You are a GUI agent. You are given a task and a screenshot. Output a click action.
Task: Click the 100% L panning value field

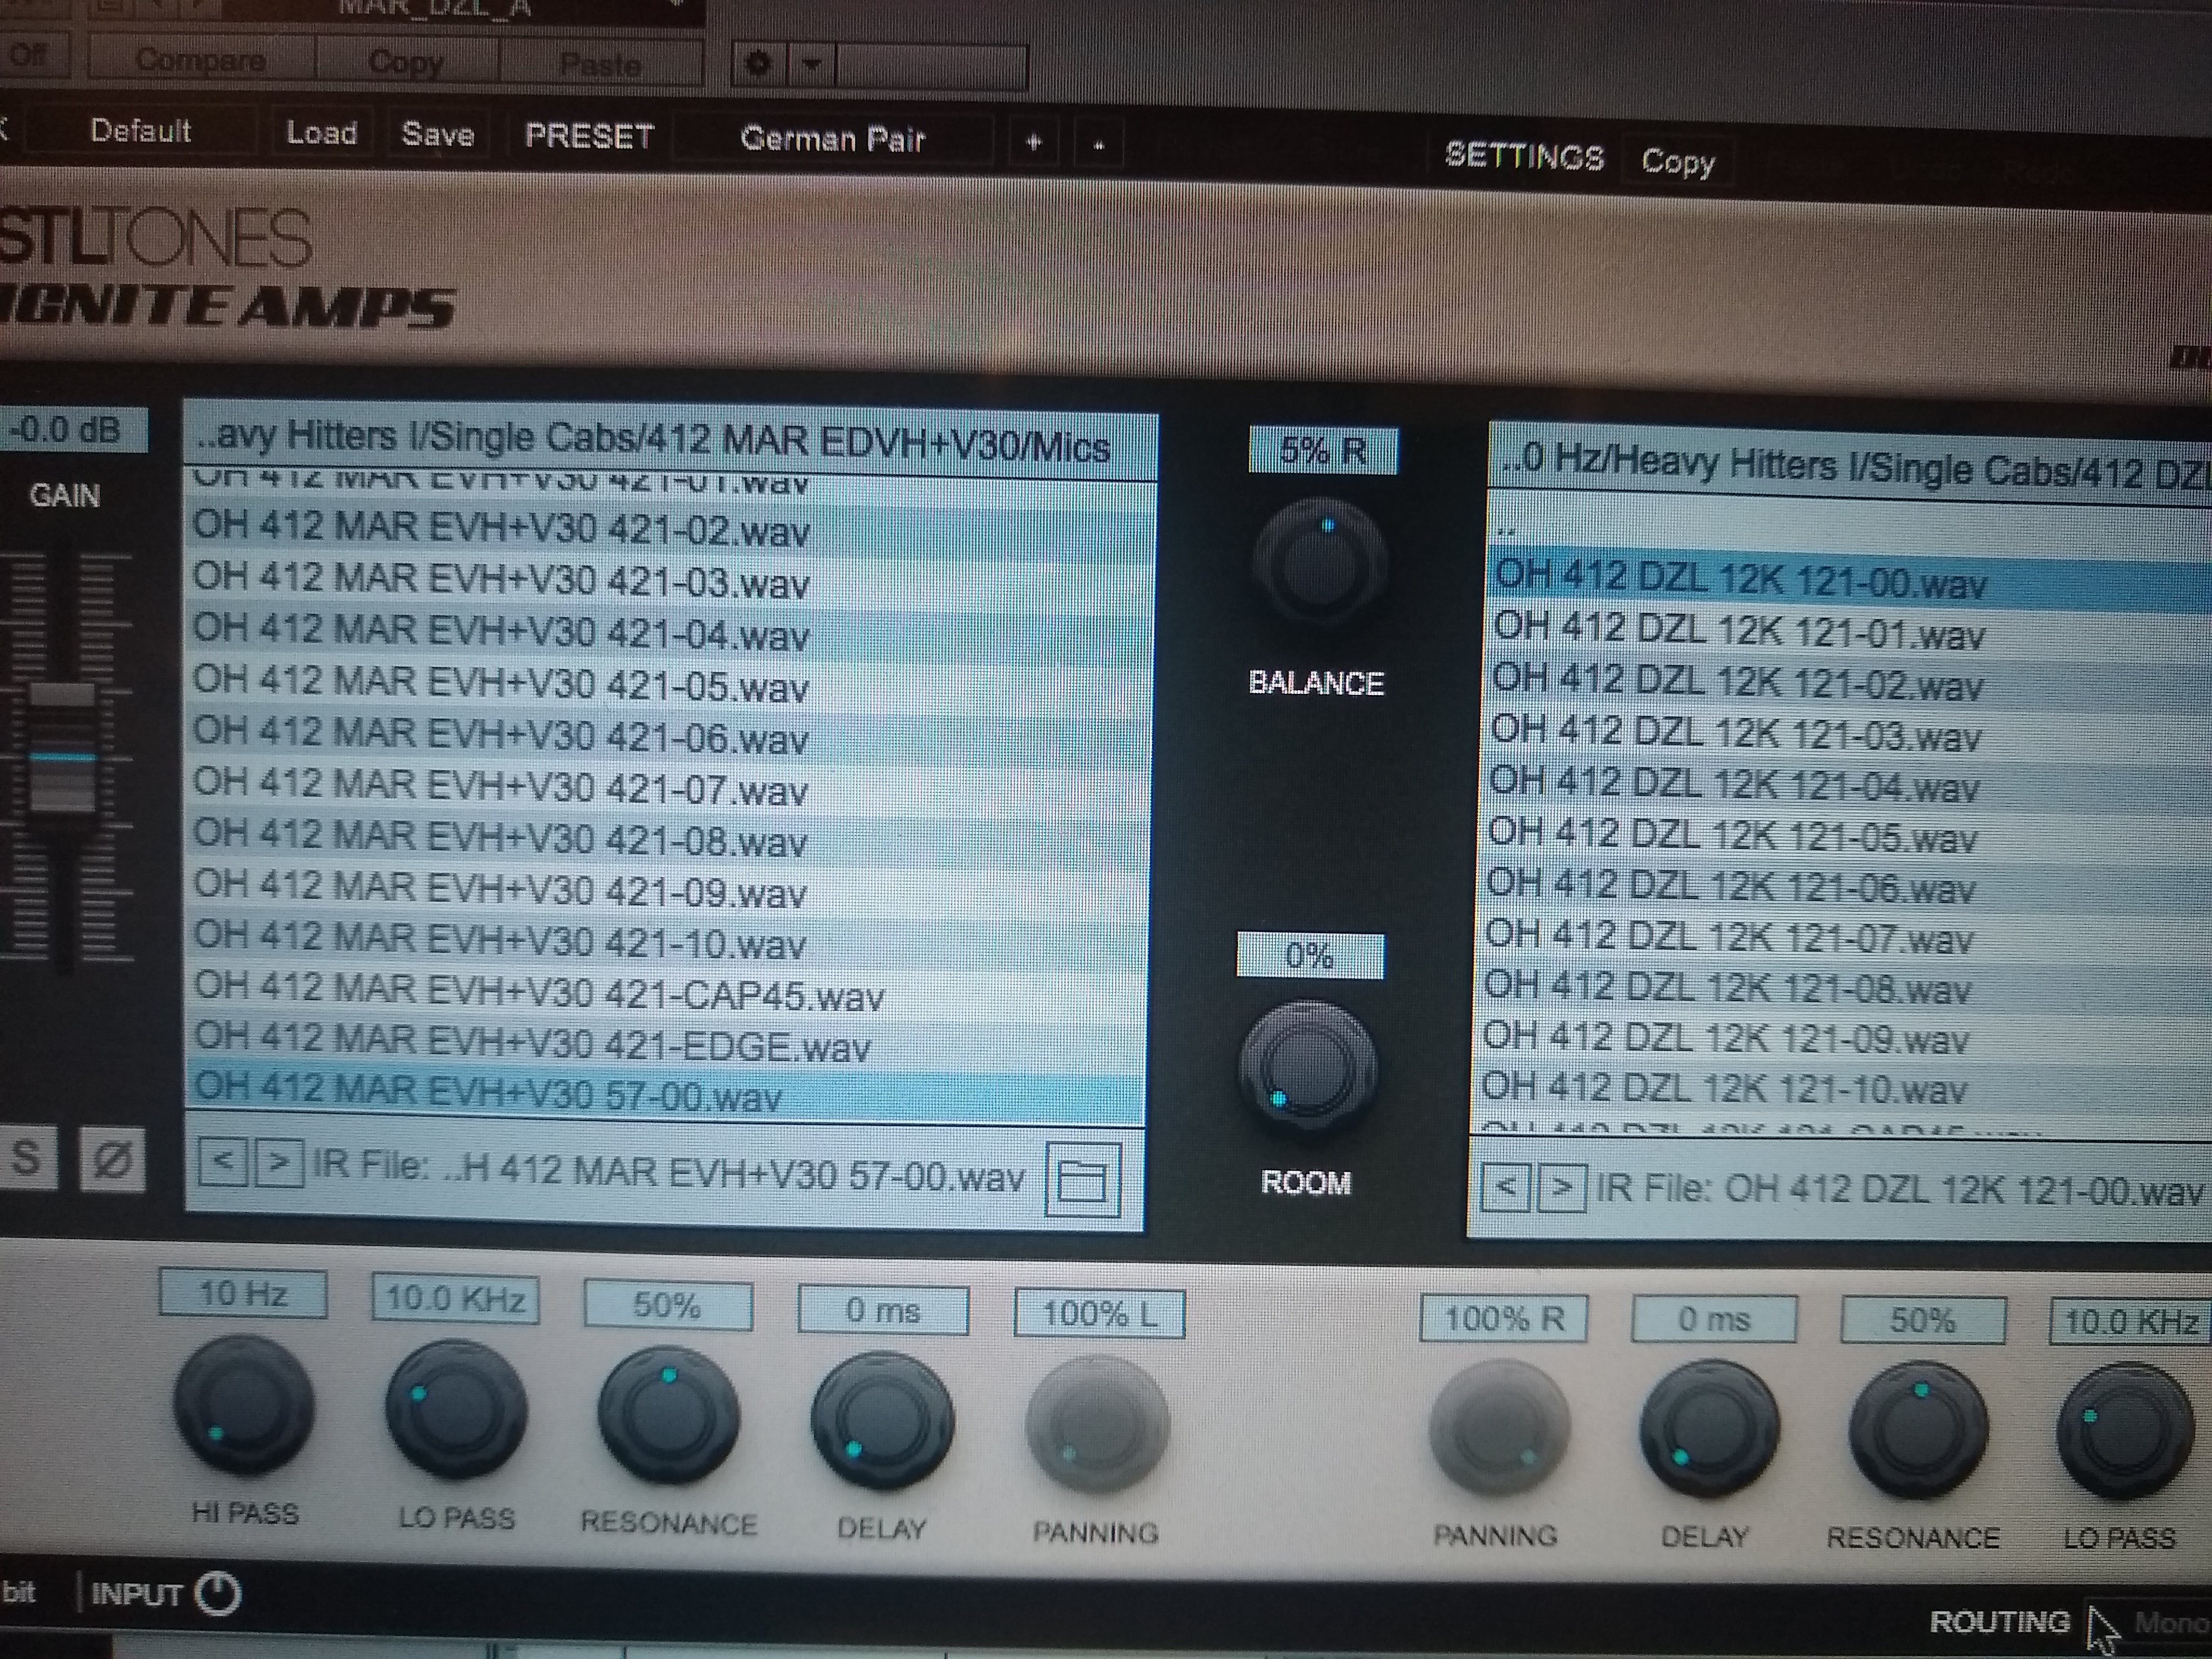[x=1099, y=1313]
